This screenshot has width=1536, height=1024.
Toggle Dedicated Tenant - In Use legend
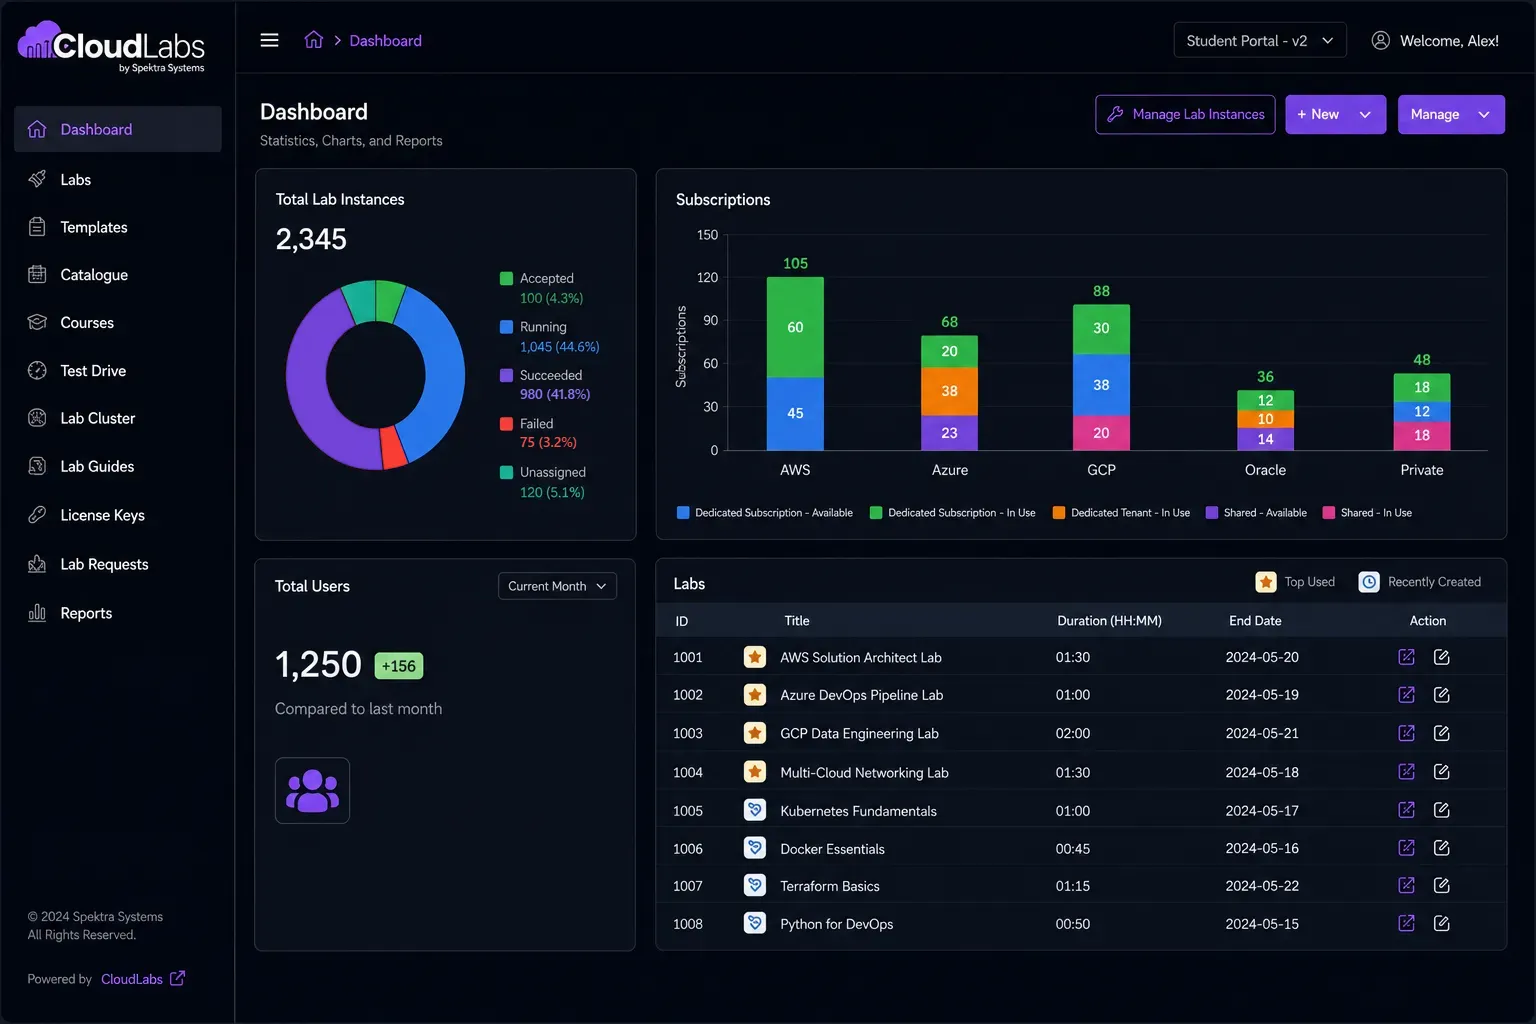point(1121,513)
